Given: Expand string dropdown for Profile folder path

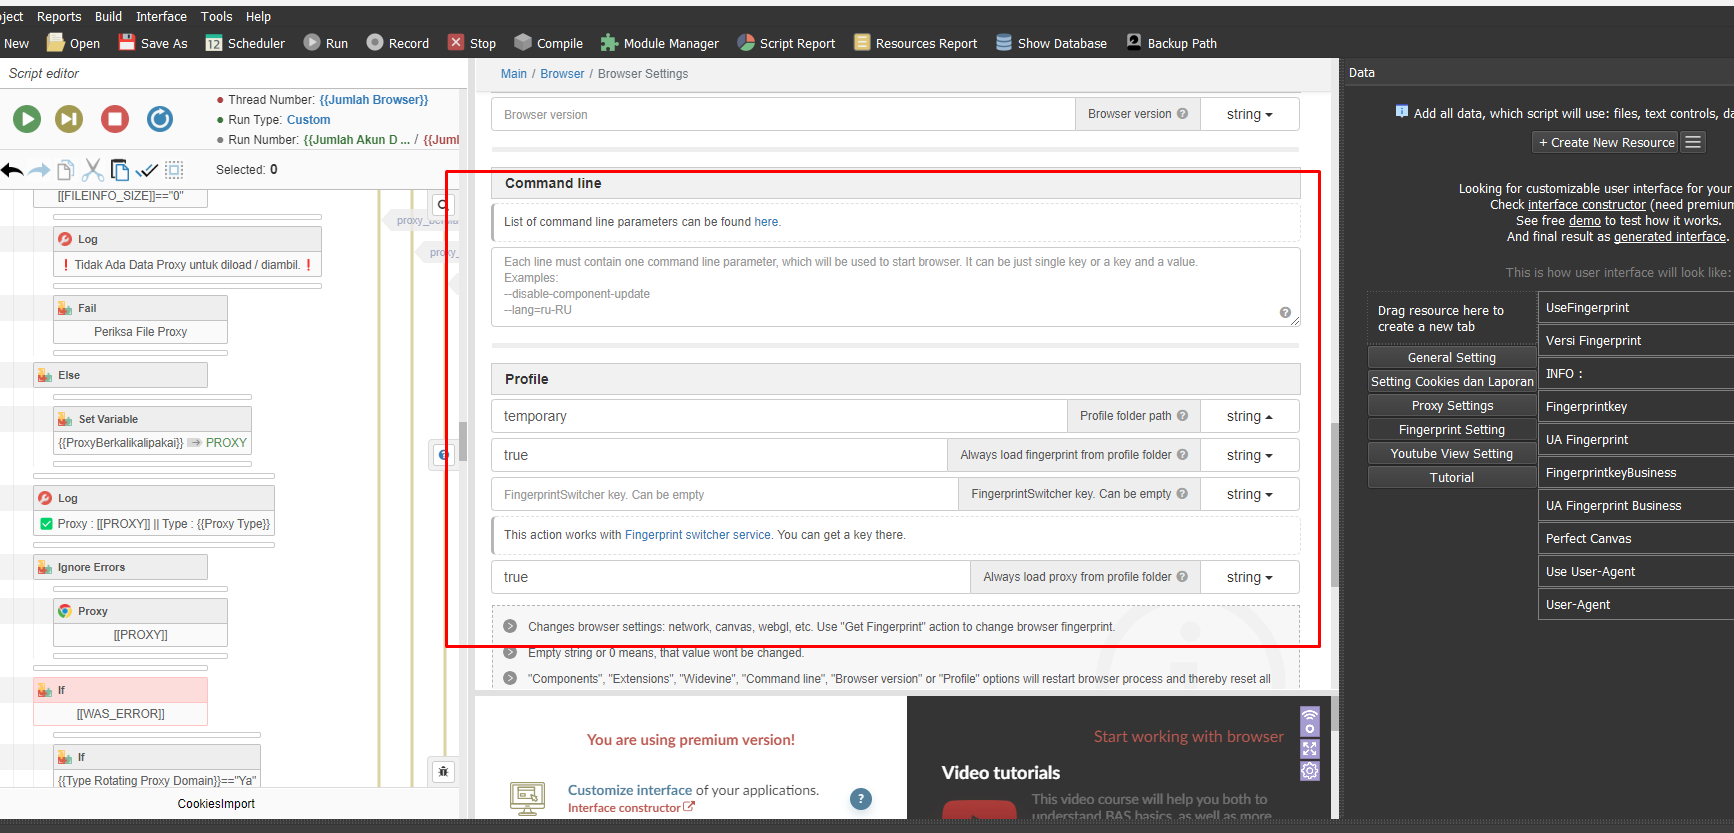Looking at the screenshot, I should coord(1249,416).
